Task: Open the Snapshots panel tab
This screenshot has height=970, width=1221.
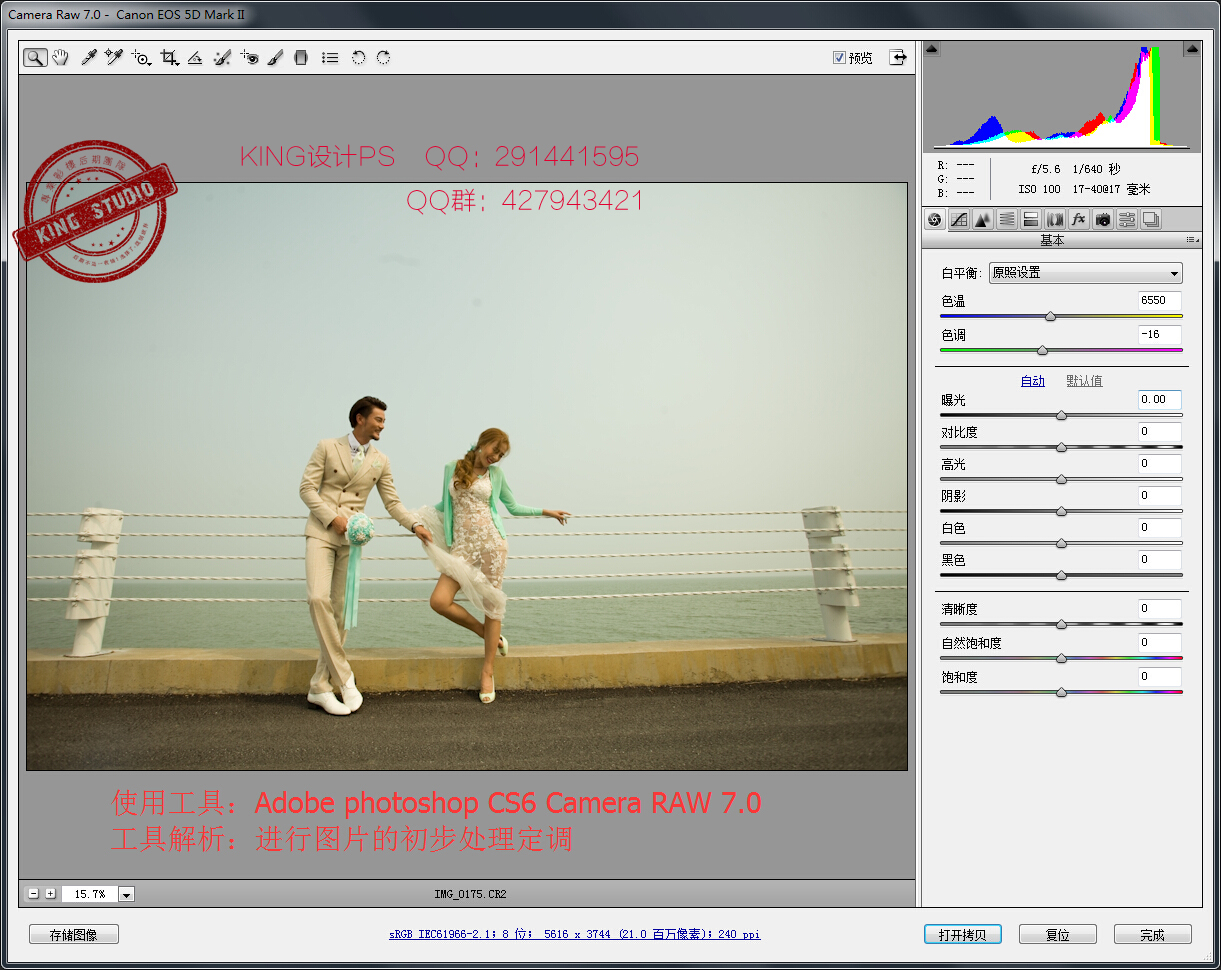Action: (x=1151, y=220)
